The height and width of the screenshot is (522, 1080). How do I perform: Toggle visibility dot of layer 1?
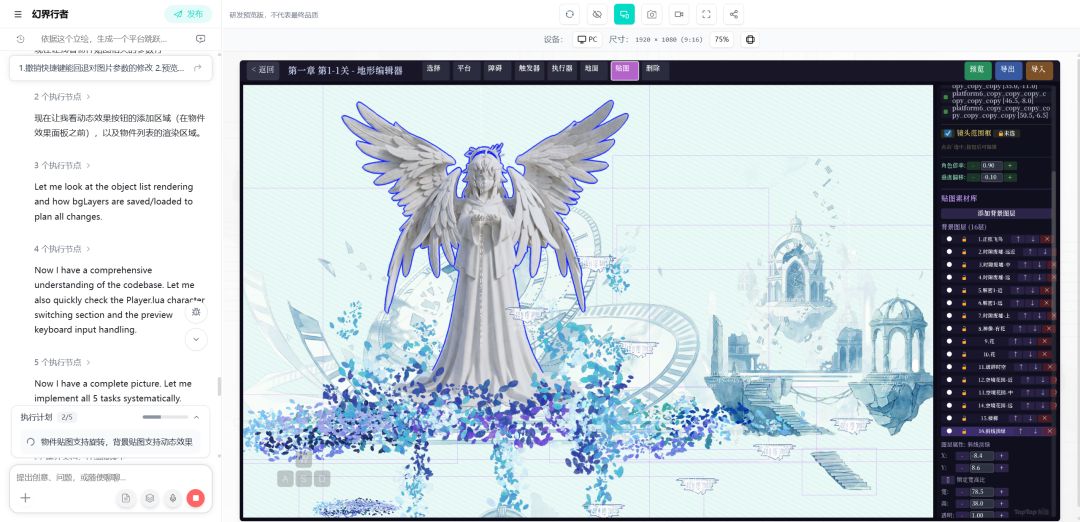tap(949, 239)
